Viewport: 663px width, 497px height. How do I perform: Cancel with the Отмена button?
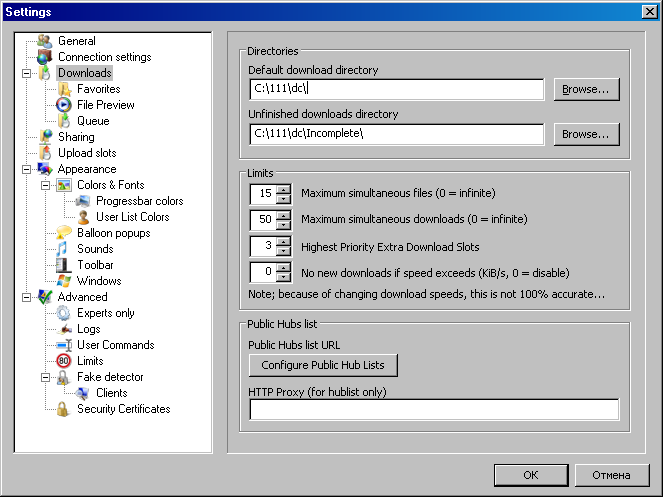[612, 475]
